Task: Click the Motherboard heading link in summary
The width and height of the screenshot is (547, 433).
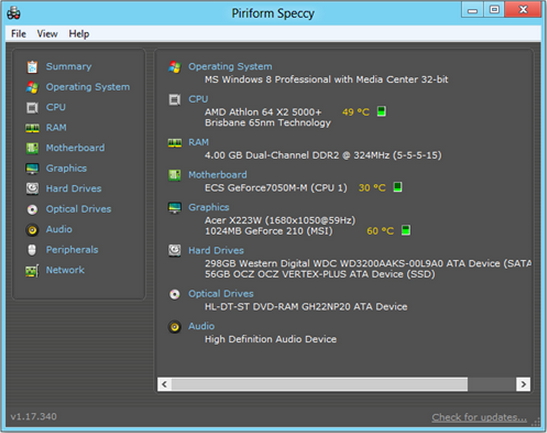Action: 218,175
